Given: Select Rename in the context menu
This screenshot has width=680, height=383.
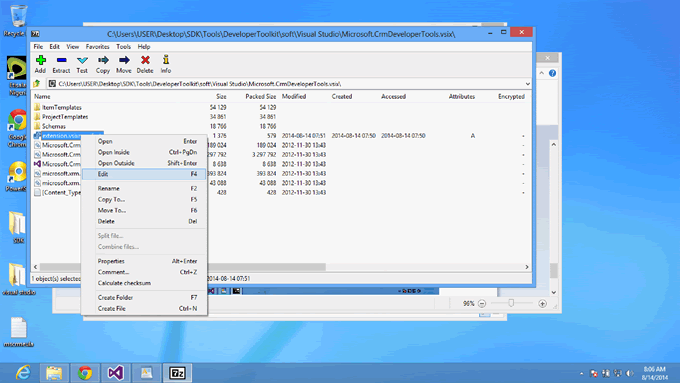Looking at the screenshot, I should [x=144, y=188].
